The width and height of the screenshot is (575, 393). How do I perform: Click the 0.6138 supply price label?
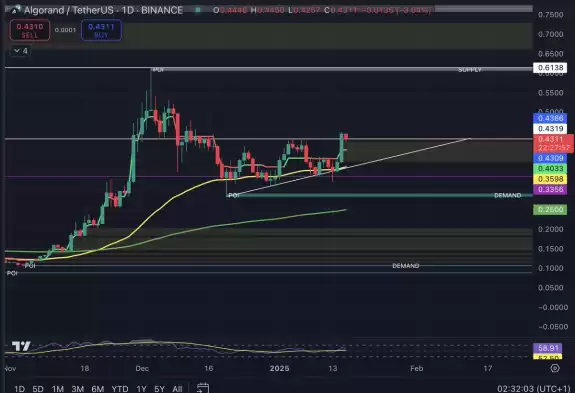tap(550, 67)
